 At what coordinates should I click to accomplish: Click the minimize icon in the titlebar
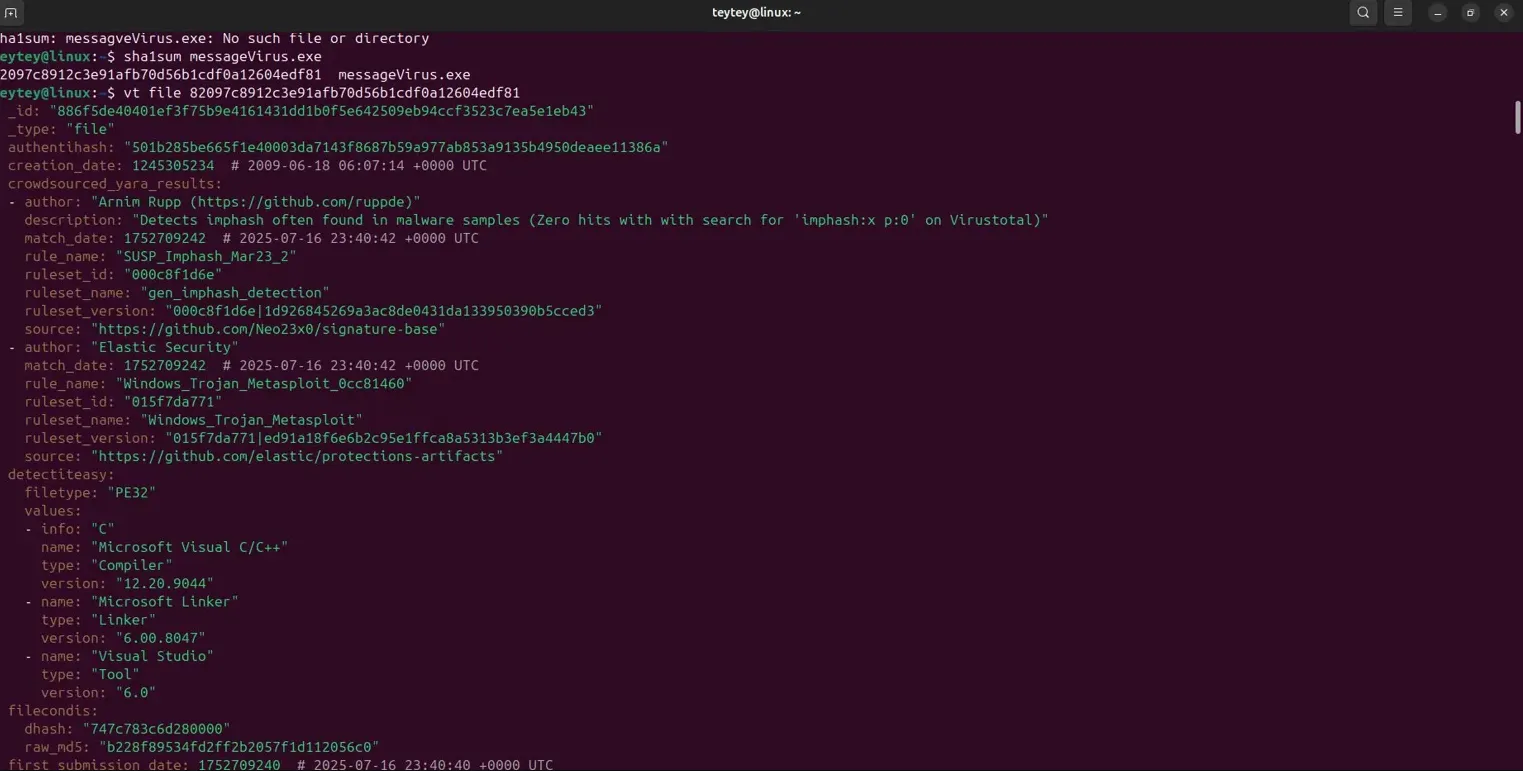[1436, 12]
